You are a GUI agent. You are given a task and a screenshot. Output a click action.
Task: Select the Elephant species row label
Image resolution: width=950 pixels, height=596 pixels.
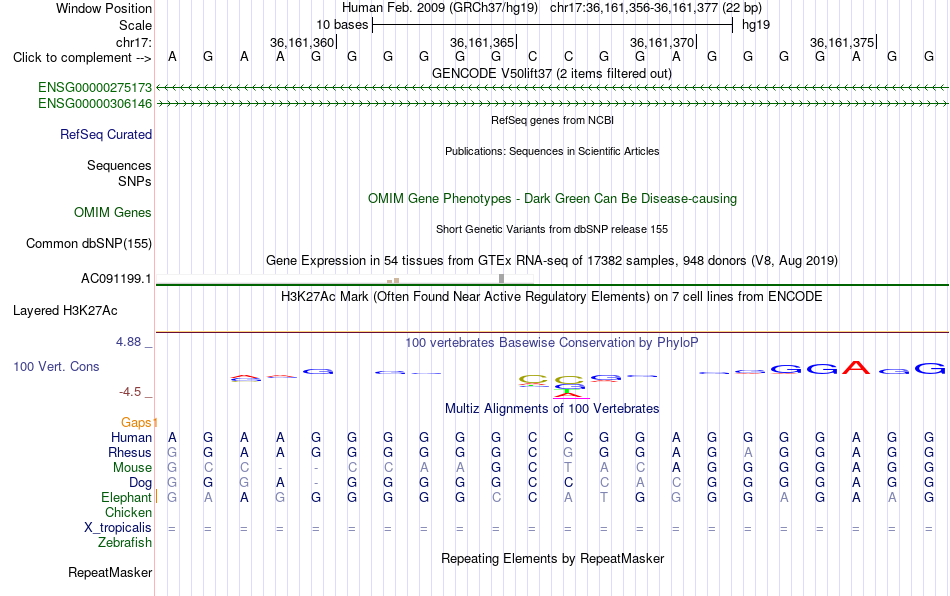(127, 497)
